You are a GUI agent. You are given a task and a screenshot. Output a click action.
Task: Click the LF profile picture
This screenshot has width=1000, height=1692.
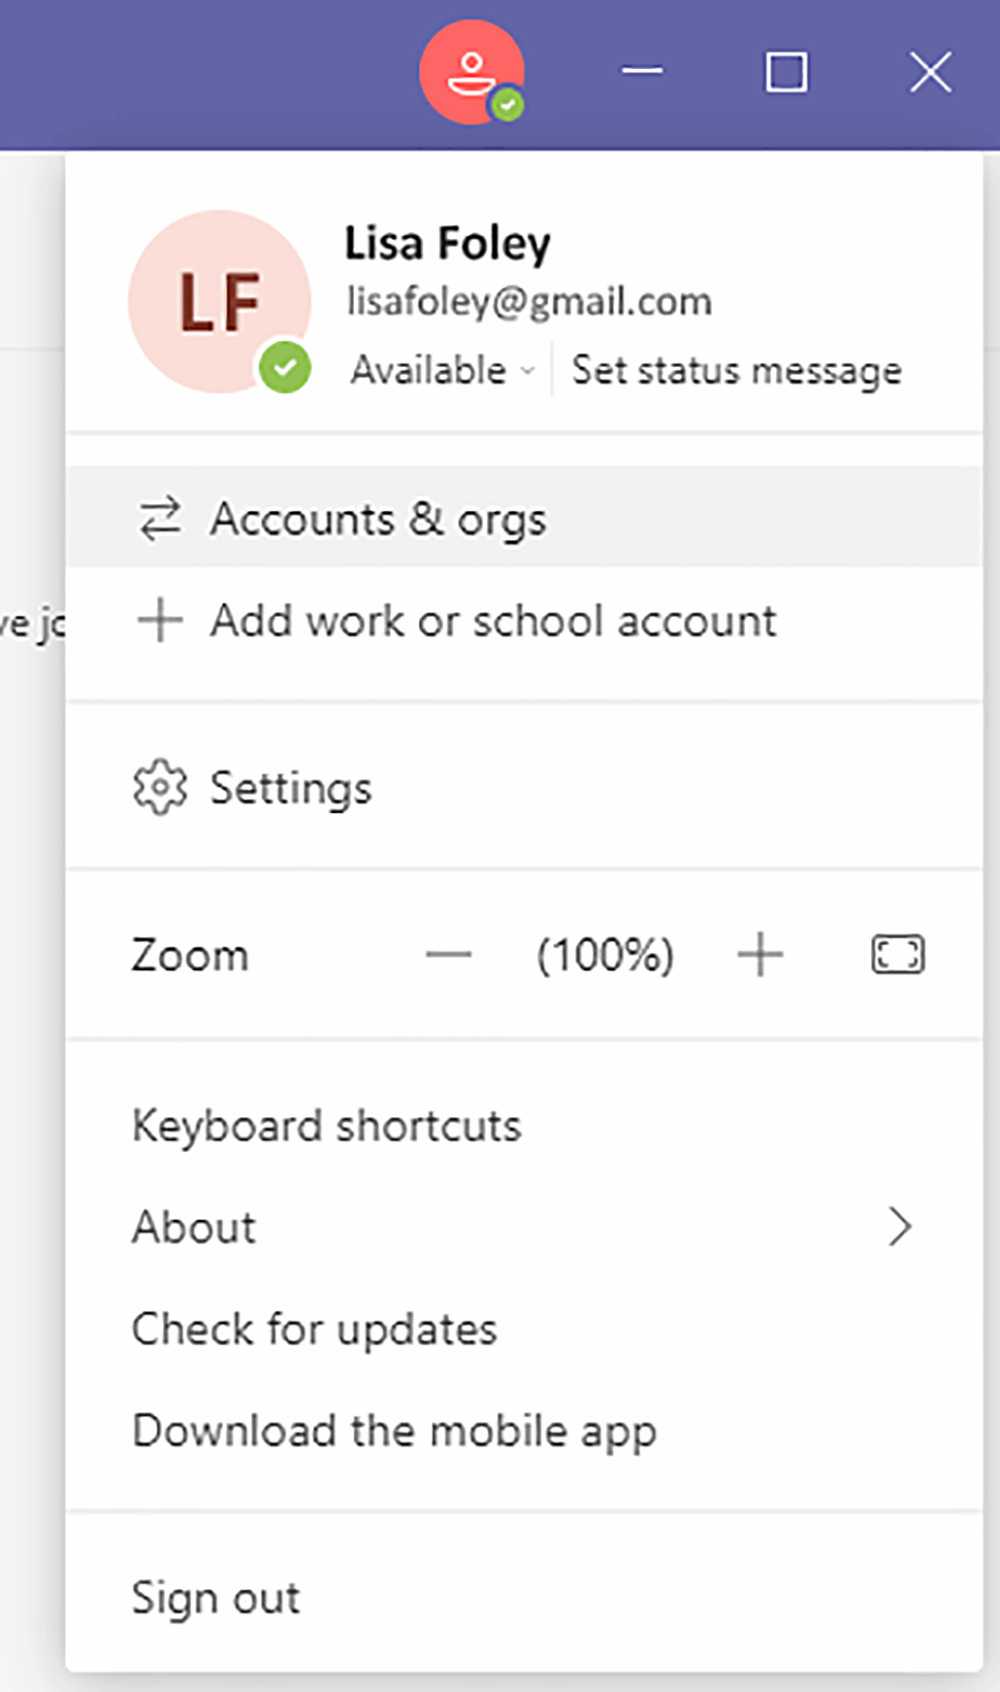pyautogui.click(x=220, y=300)
